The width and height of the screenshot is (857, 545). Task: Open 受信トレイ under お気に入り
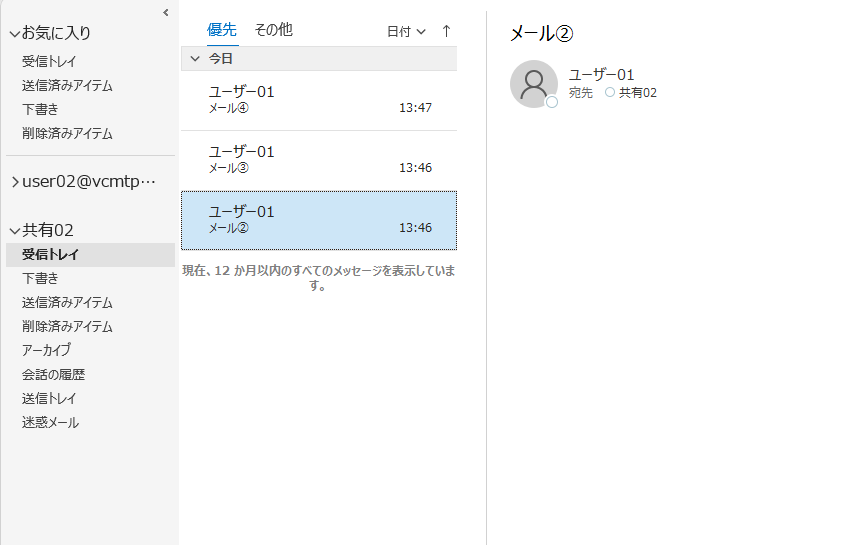[49, 62]
